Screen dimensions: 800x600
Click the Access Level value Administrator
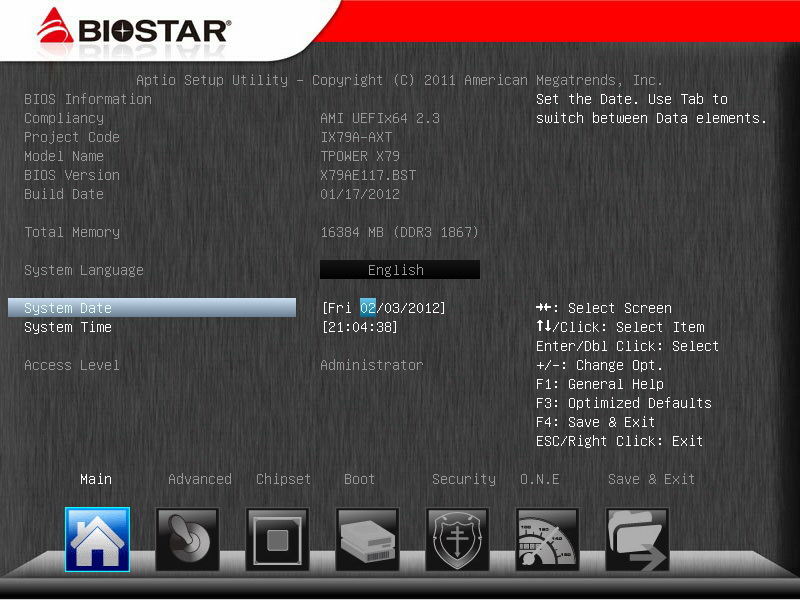pos(372,365)
